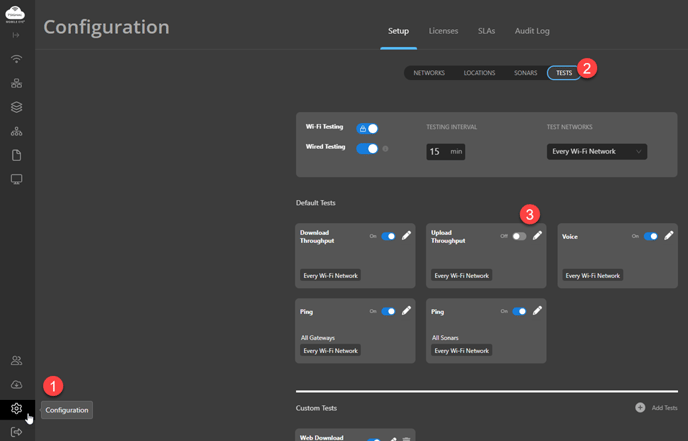Open the Test Networks dropdown
Image resolution: width=688 pixels, height=441 pixels.
[x=597, y=151]
